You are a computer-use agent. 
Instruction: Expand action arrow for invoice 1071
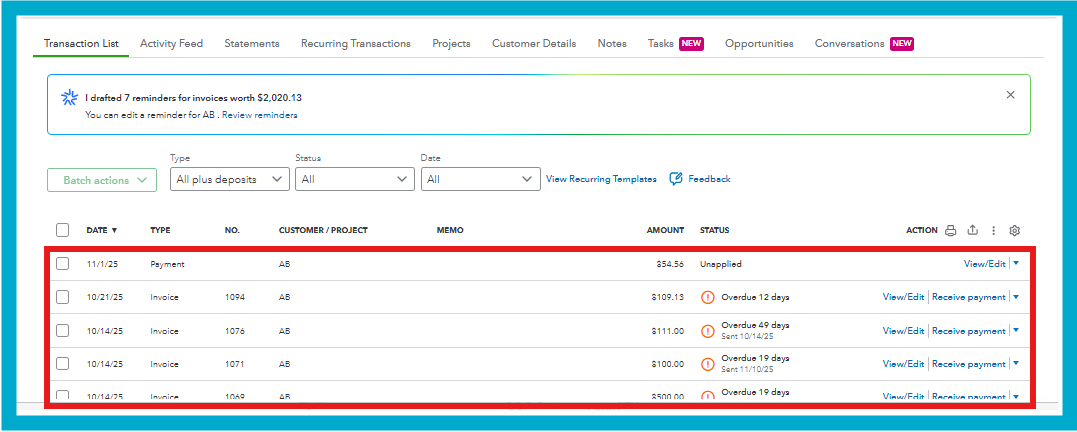pos(1016,364)
